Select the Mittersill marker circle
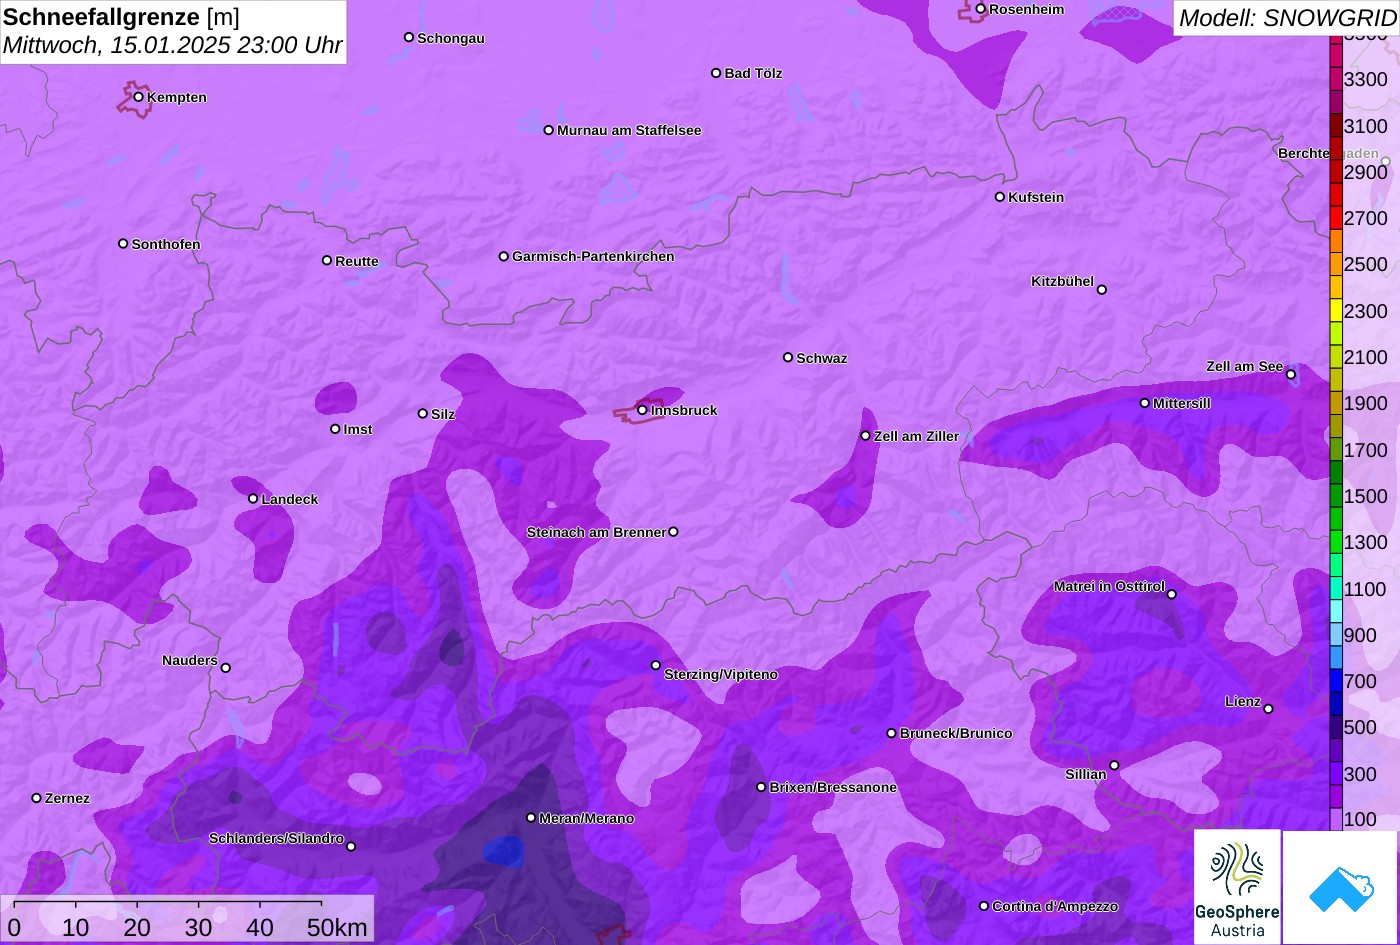Image resolution: width=1400 pixels, height=945 pixels. pyautogui.click(x=1145, y=403)
